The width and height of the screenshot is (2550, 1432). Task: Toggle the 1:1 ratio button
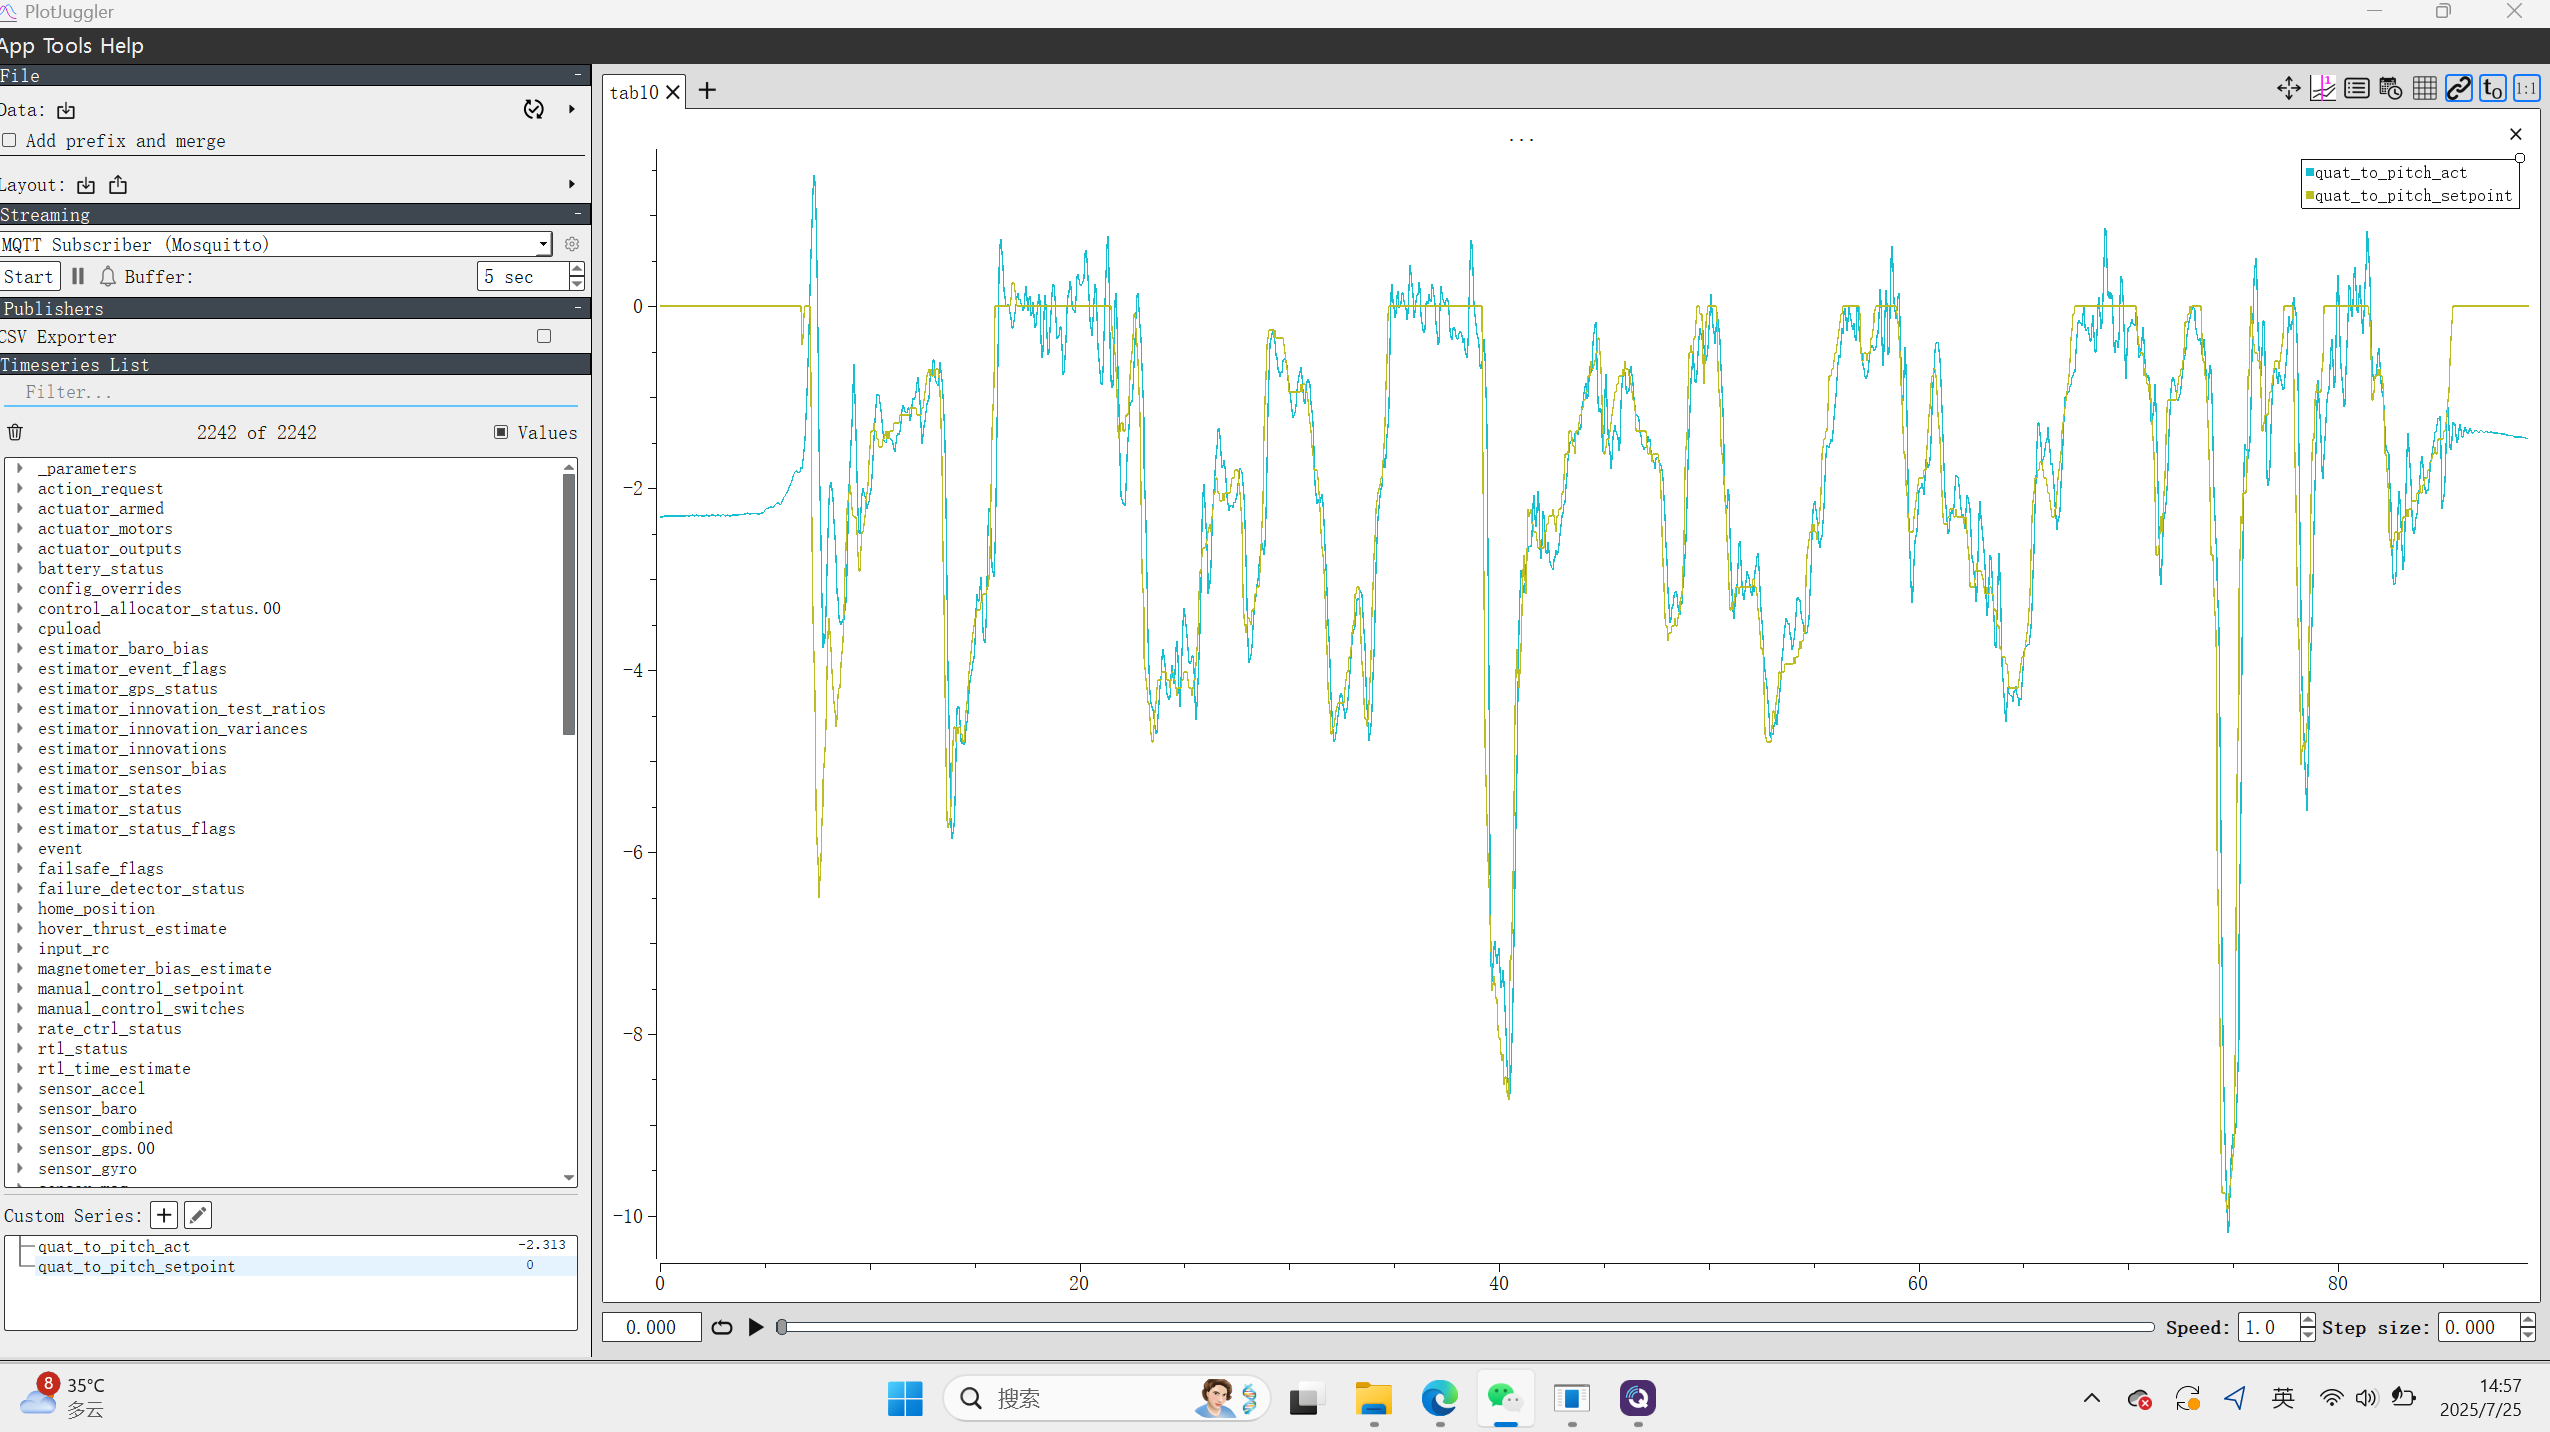pyautogui.click(x=2526, y=89)
